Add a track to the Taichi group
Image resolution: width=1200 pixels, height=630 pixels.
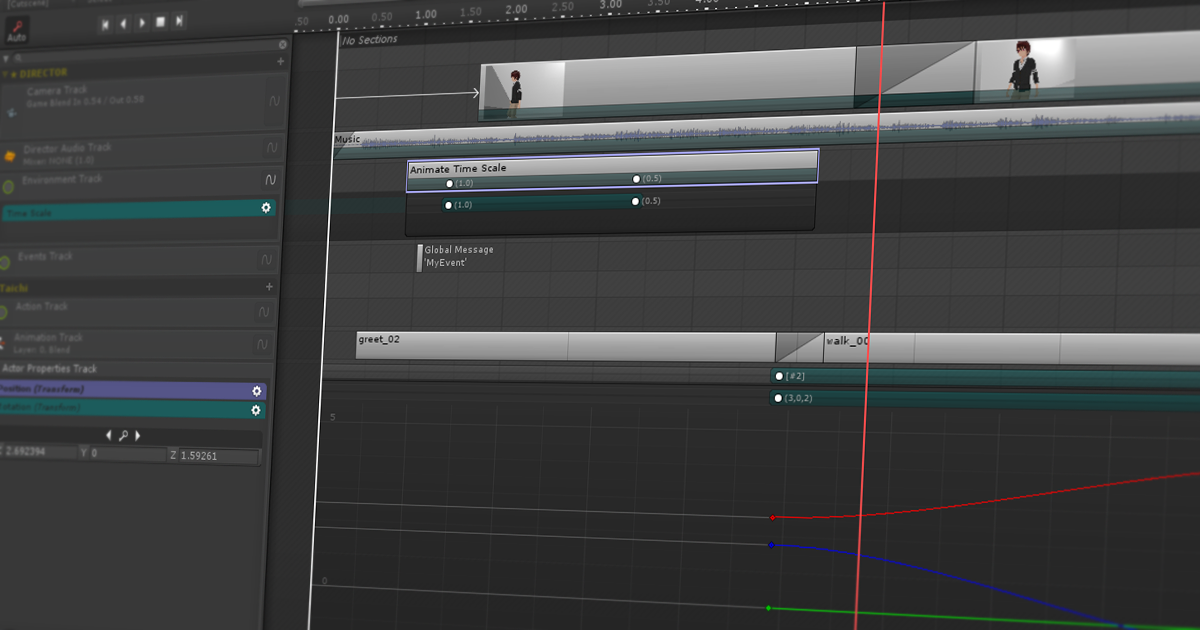268,287
